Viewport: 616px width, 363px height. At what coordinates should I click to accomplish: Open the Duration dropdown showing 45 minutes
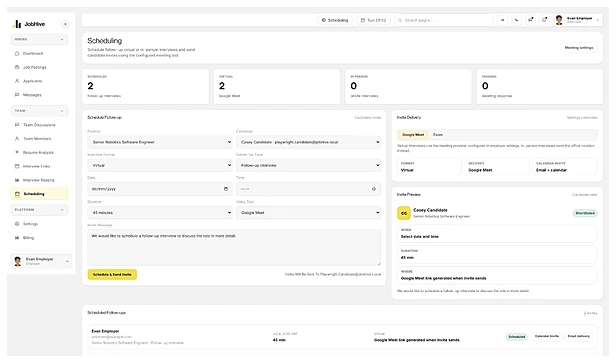click(x=160, y=213)
